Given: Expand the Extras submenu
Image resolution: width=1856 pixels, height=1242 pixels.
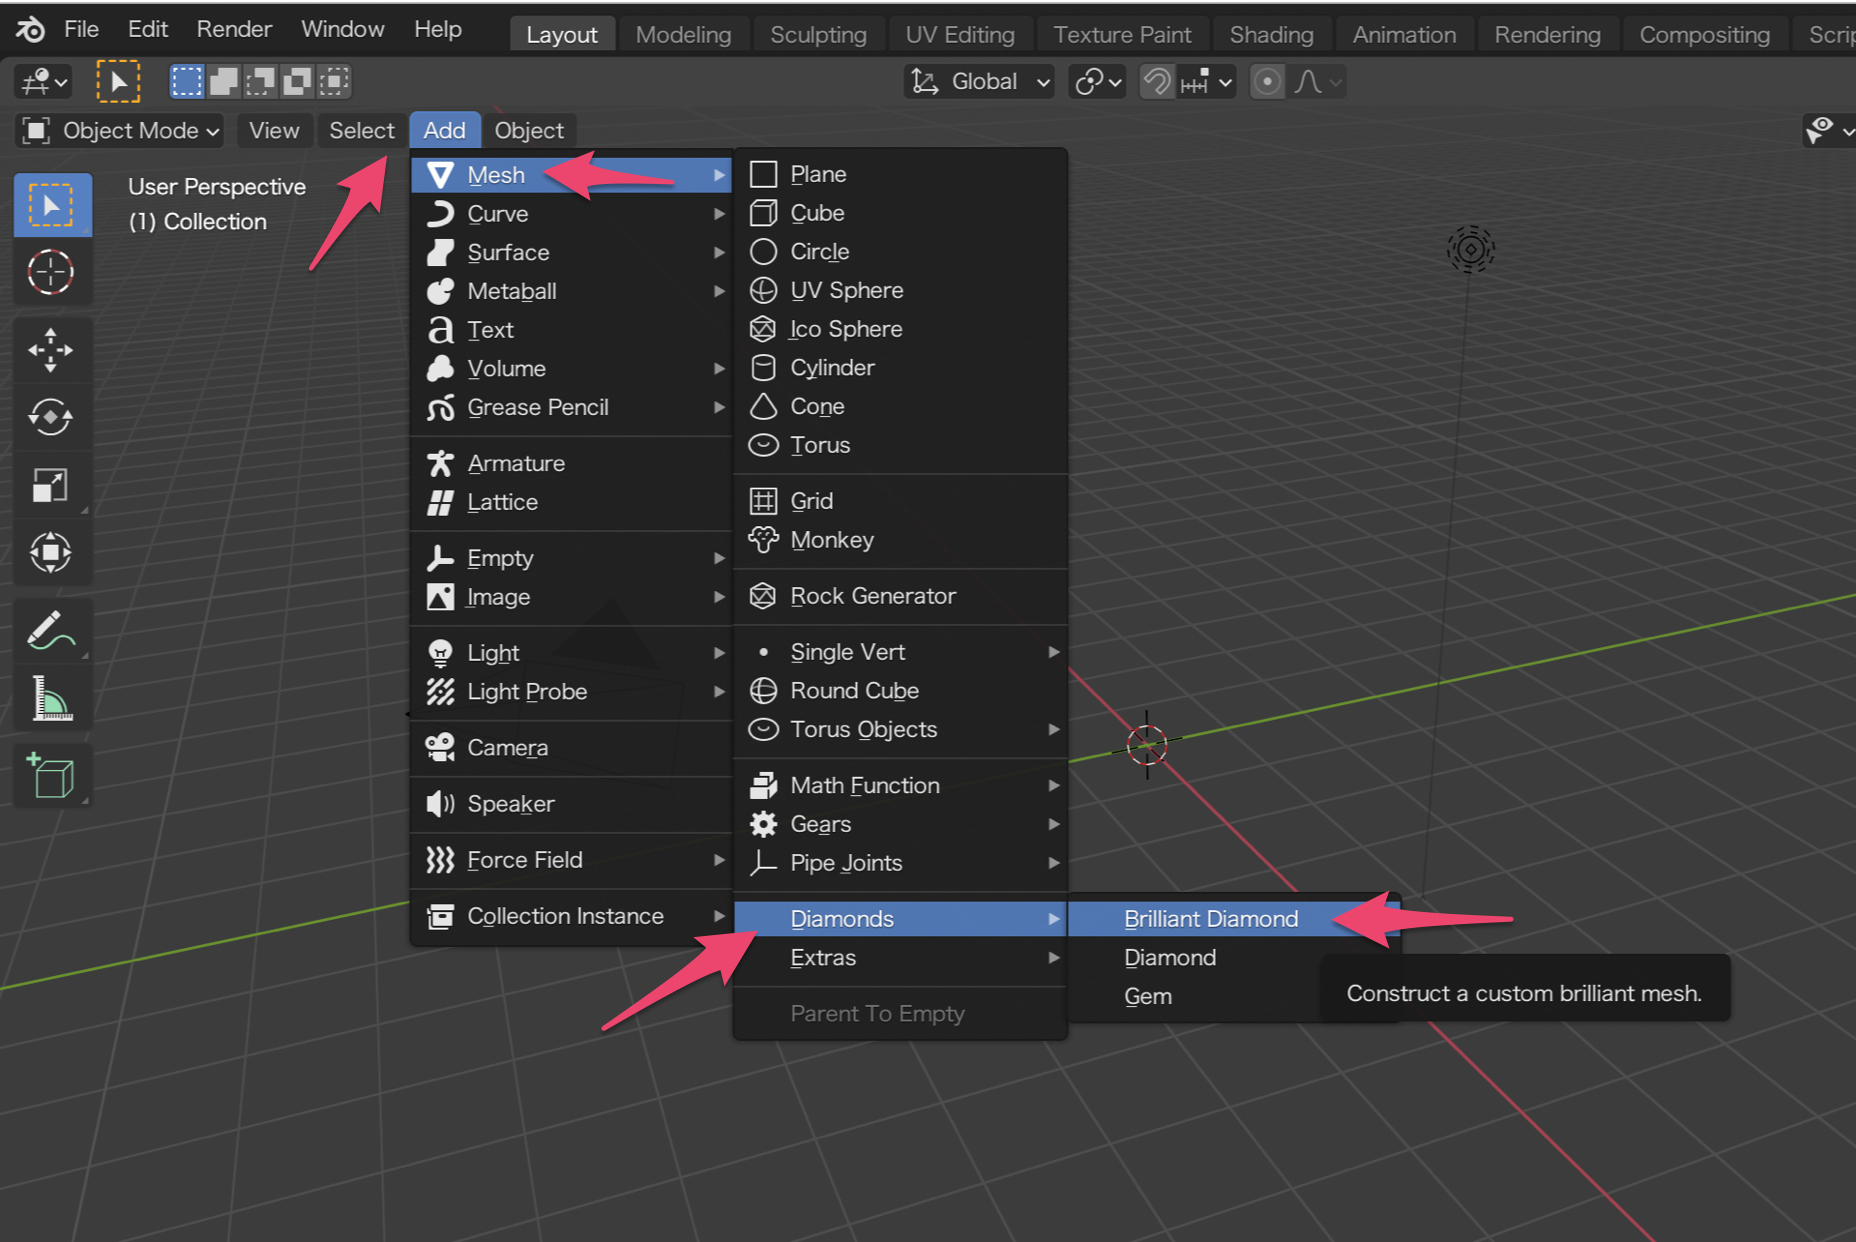Looking at the screenshot, I should click(x=900, y=958).
